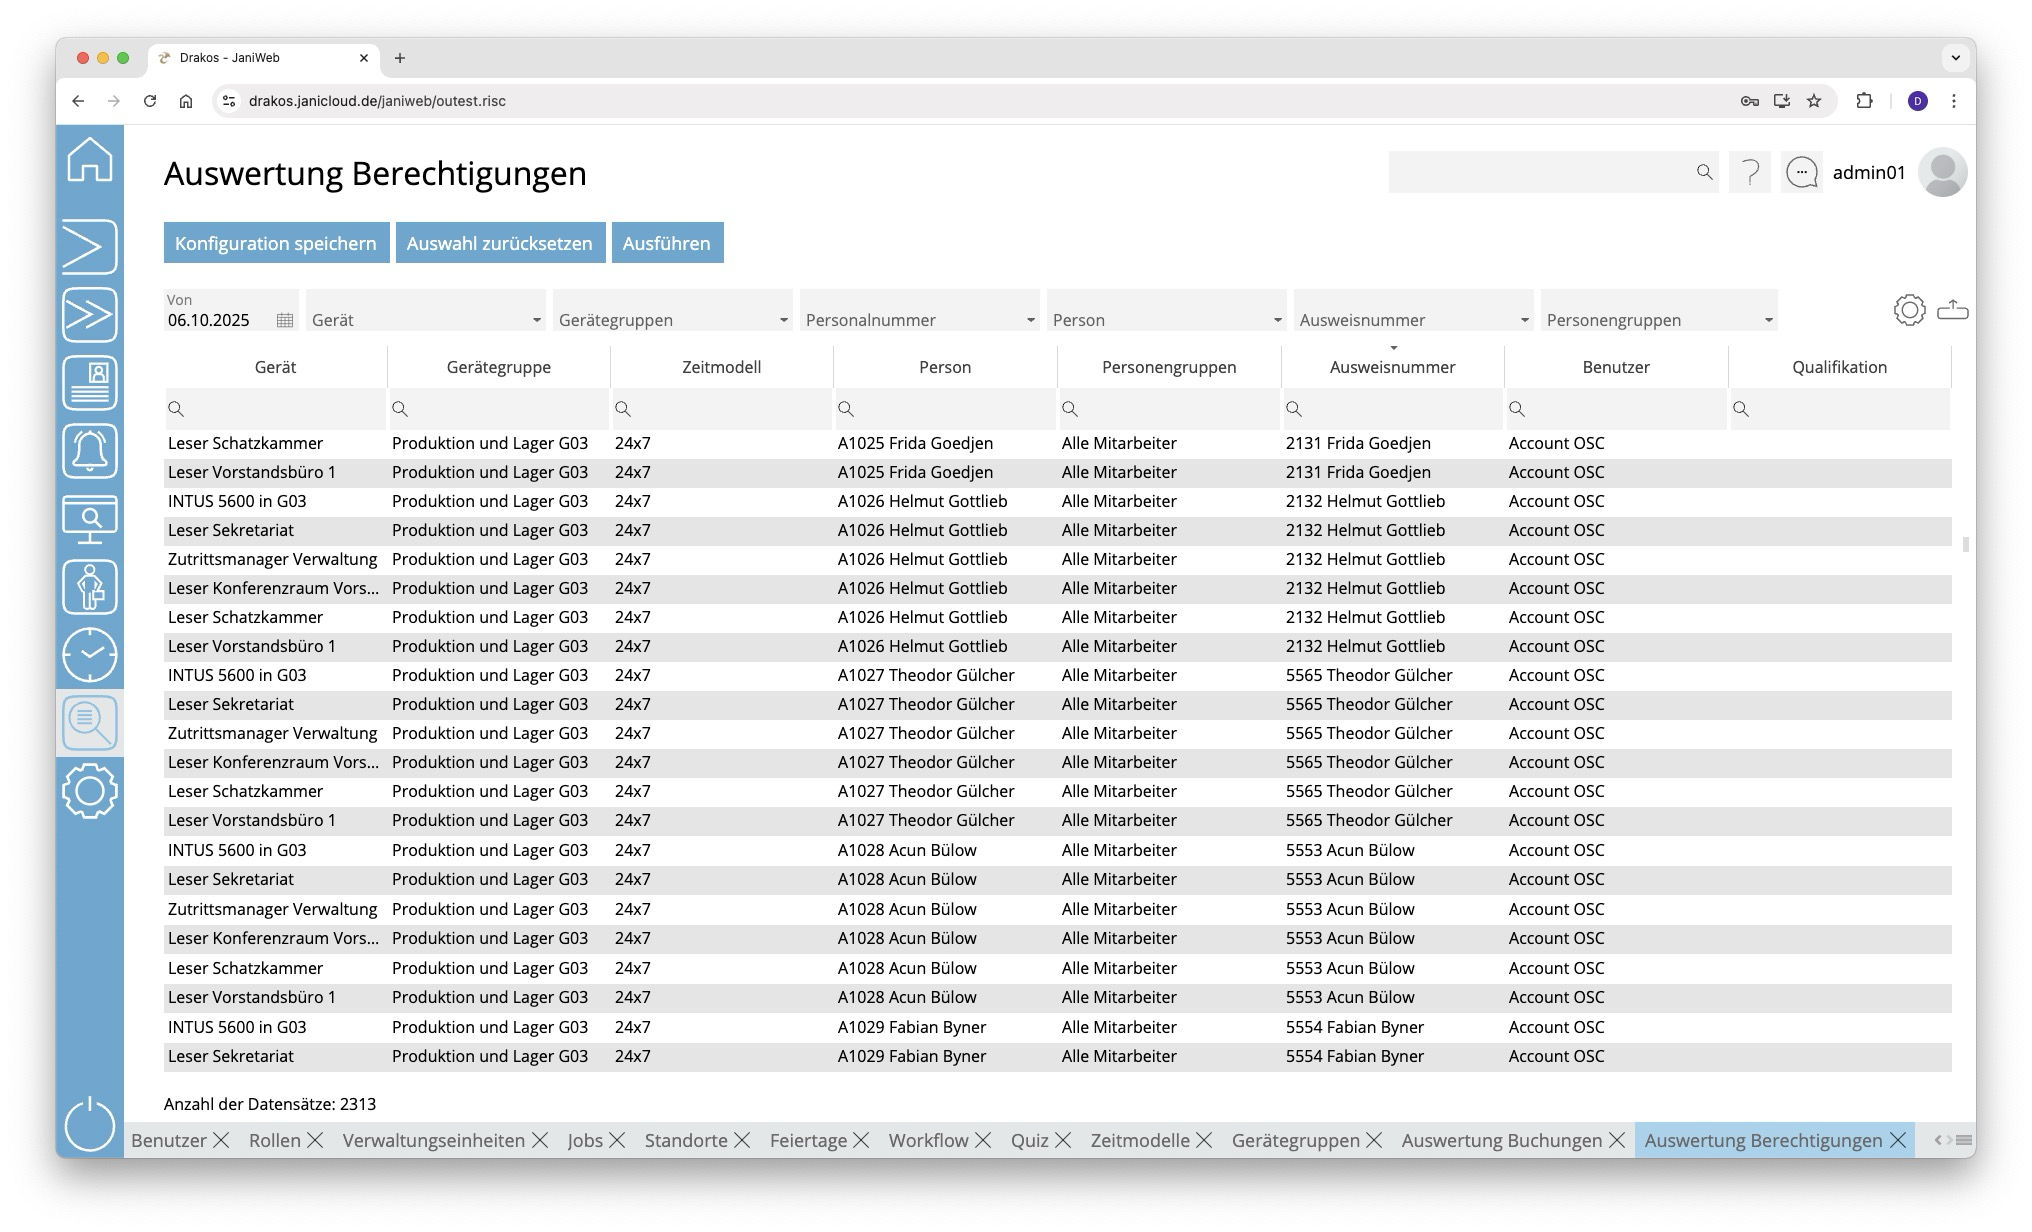Click the export upload icon

point(1952,310)
